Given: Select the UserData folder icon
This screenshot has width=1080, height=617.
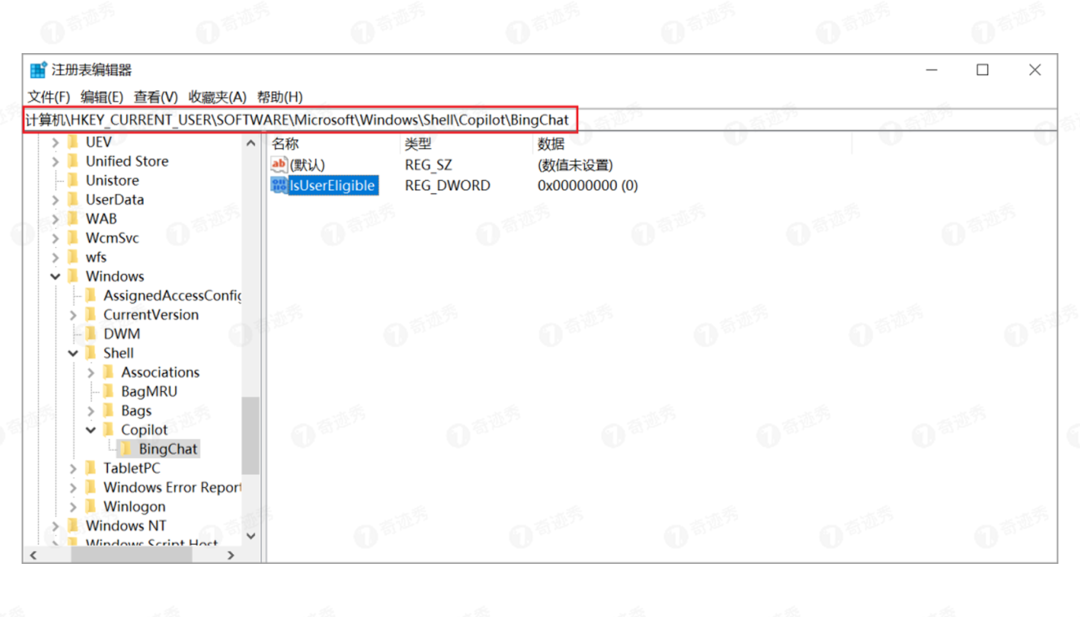Looking at the screenshot, I should [74, 200].
